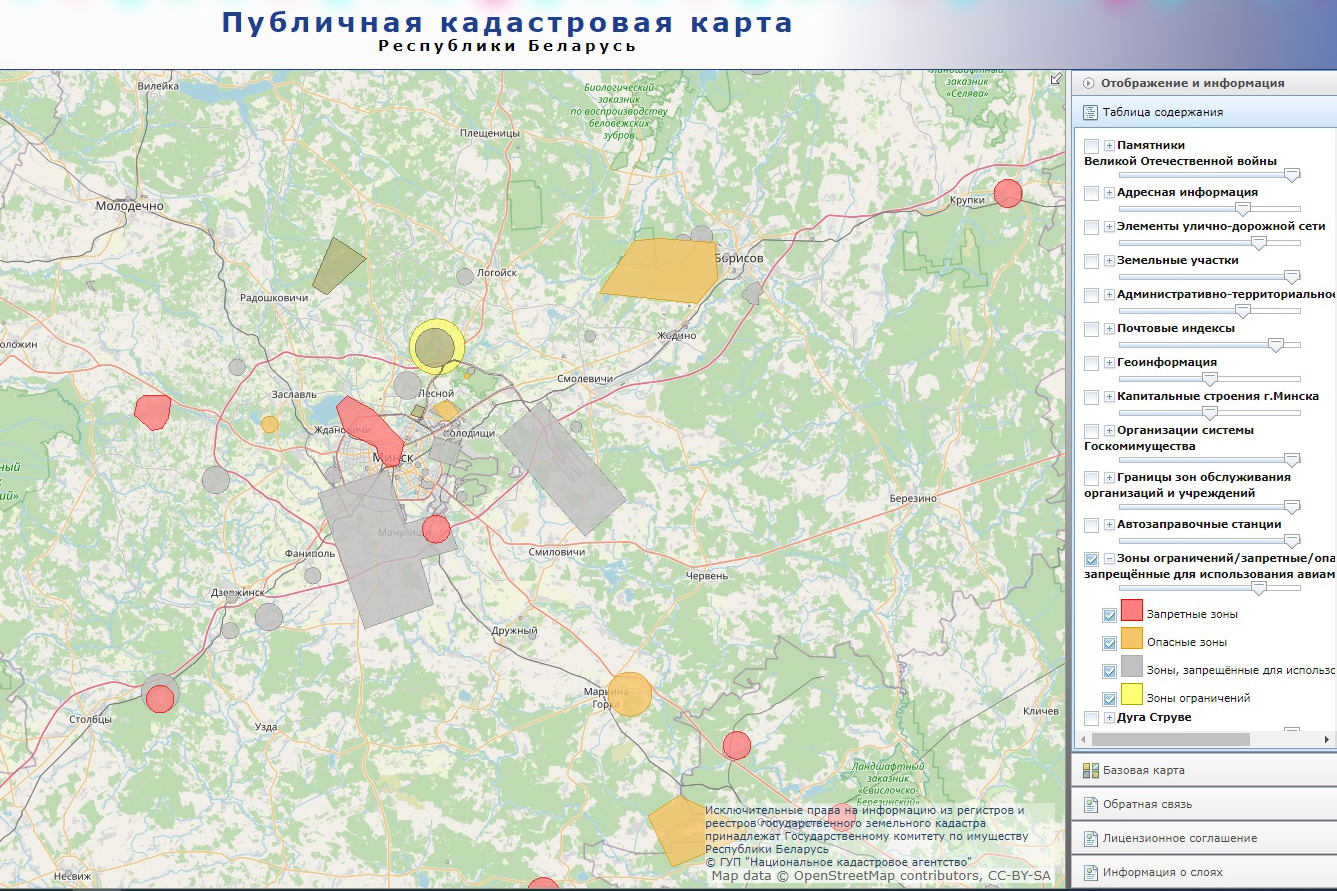Click the Базовая карта grid icon

click(x=1090, y=770)
